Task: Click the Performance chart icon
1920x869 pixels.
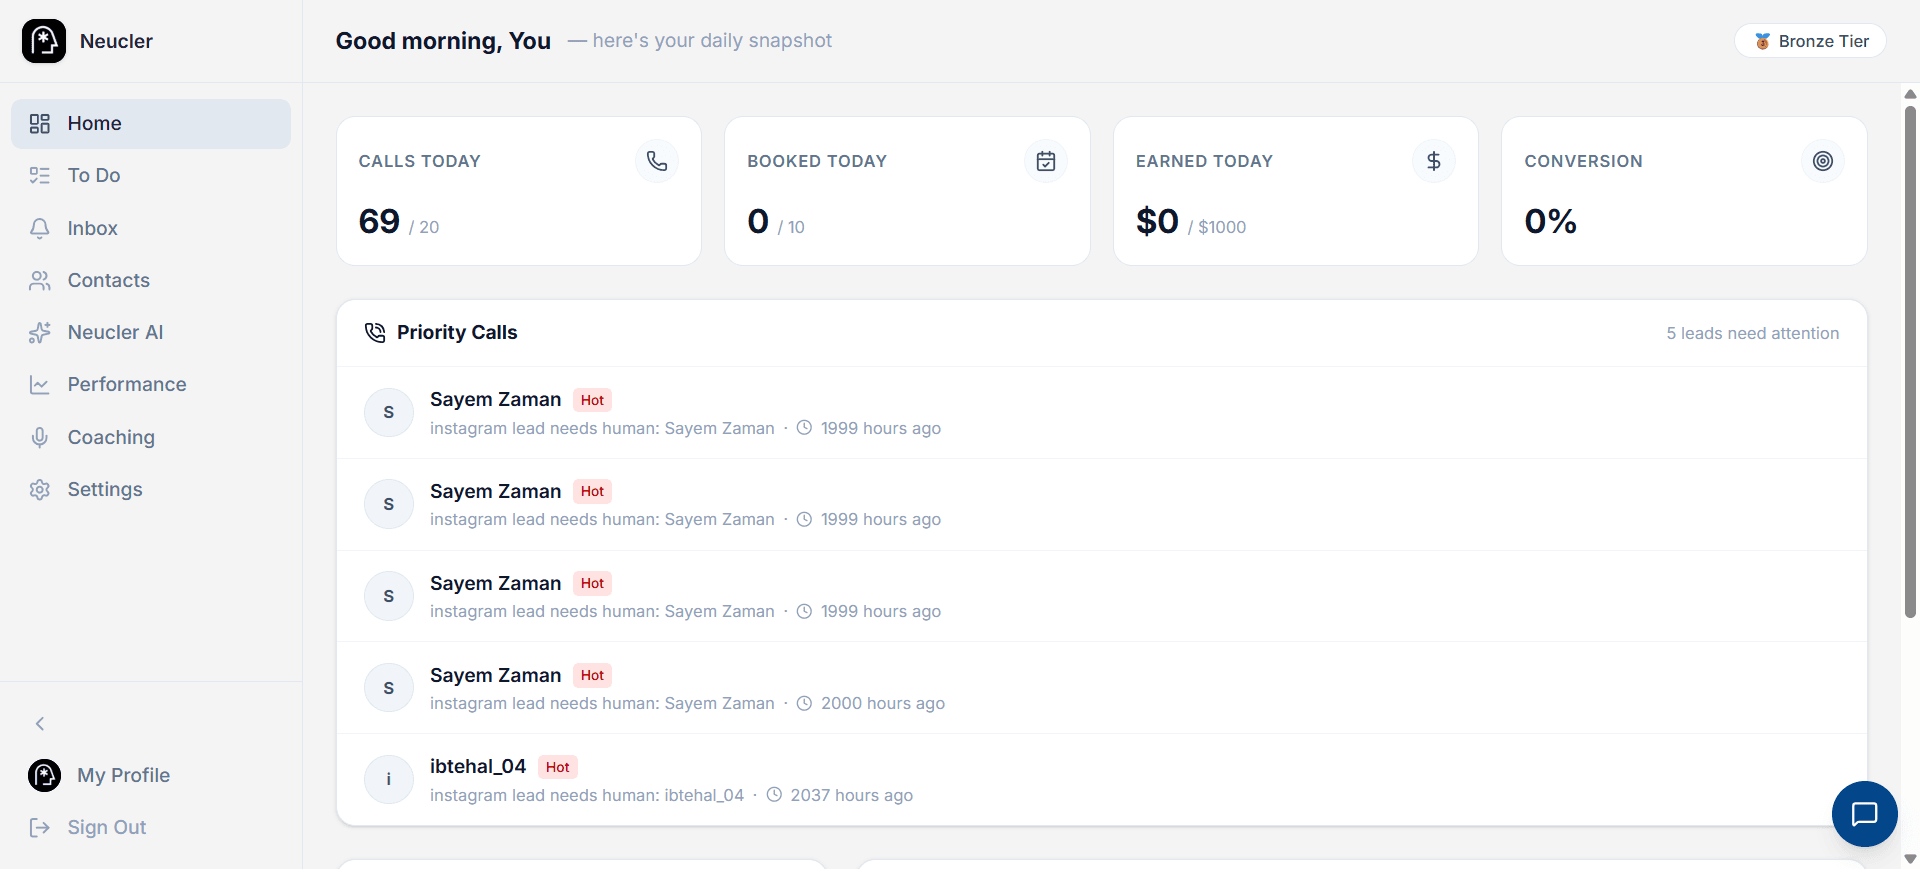Action: (x=40, y=385)
